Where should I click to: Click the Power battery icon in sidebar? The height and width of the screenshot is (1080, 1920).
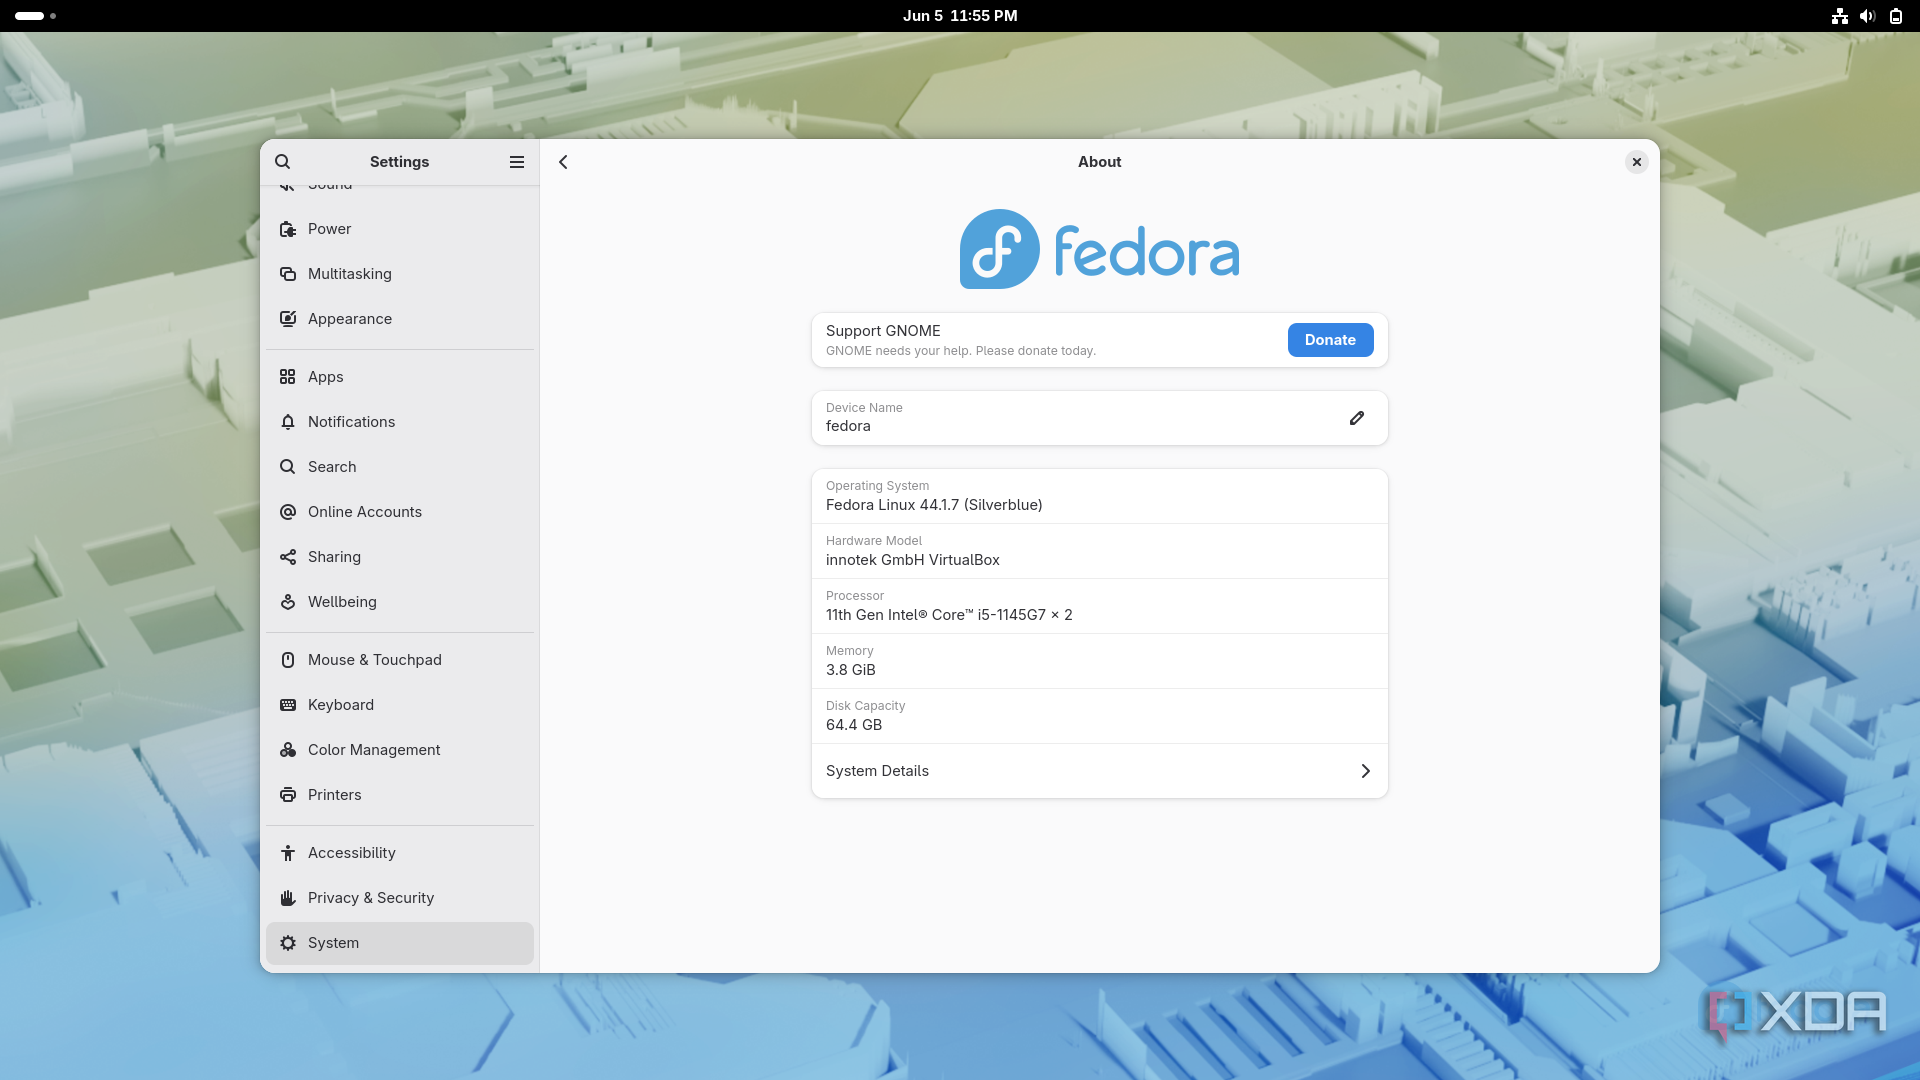point(288,229)
